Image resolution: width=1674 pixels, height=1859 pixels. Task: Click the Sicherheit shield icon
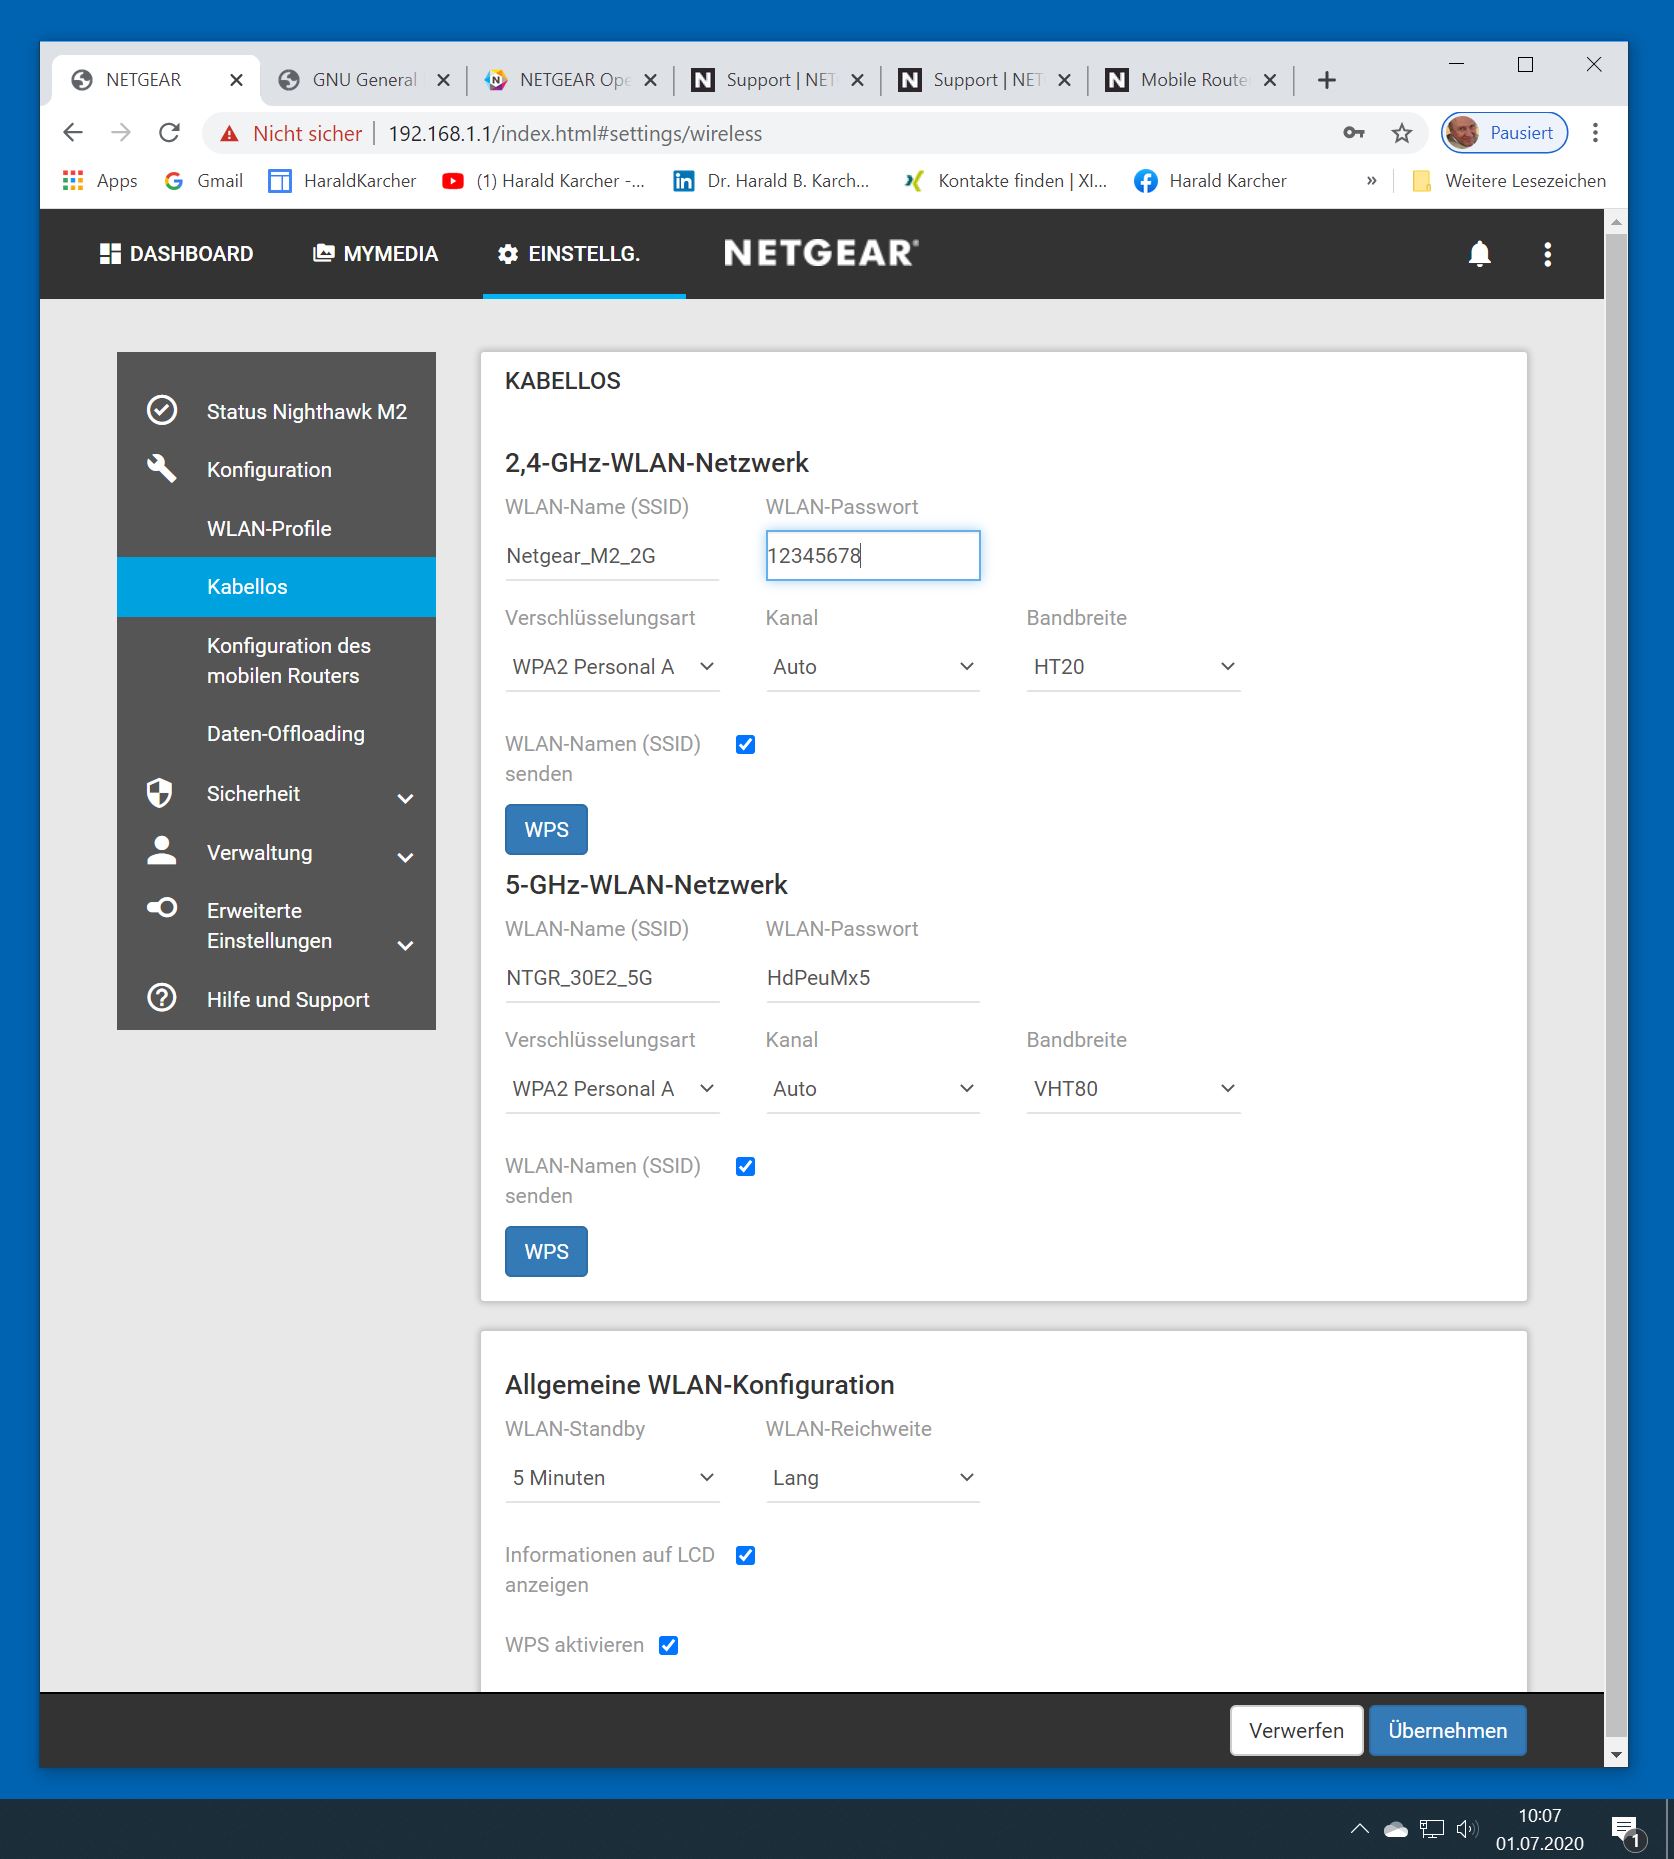coord(160,793)
